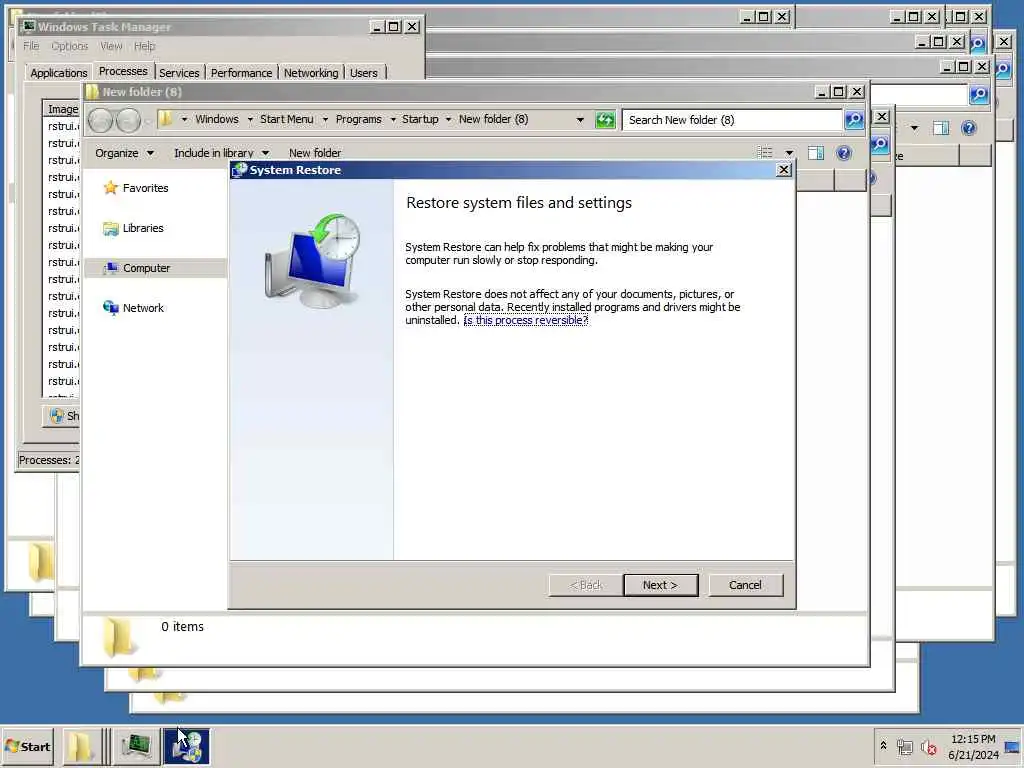This screenshot has width=1024, height=768.
Task: Switch to Networking tab in Task Manager
Action: pos(311,72)
